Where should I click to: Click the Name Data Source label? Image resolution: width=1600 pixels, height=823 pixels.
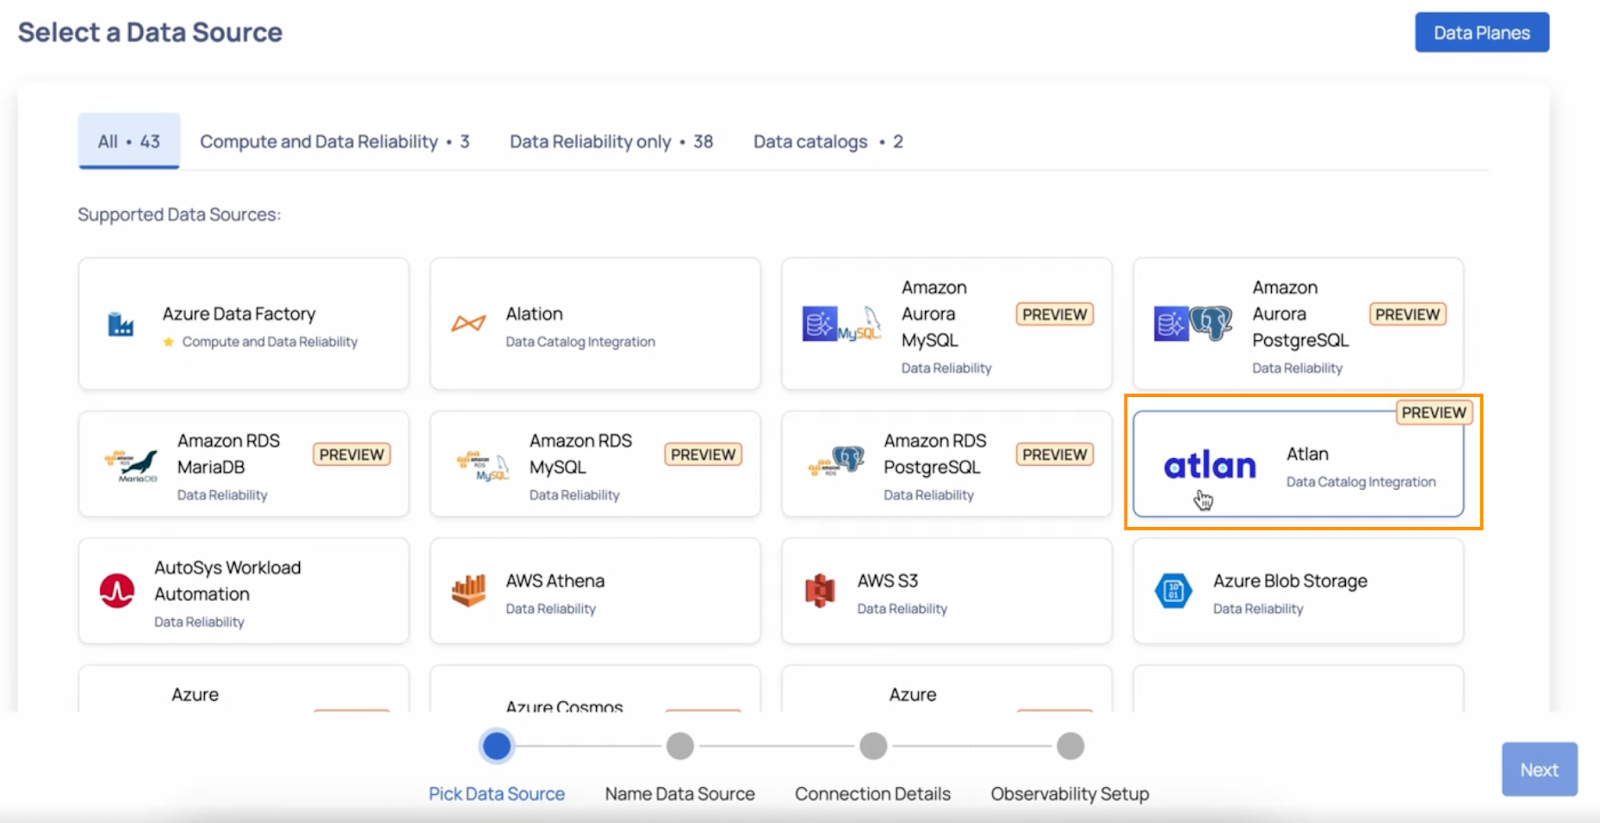(x=680, y=794)
